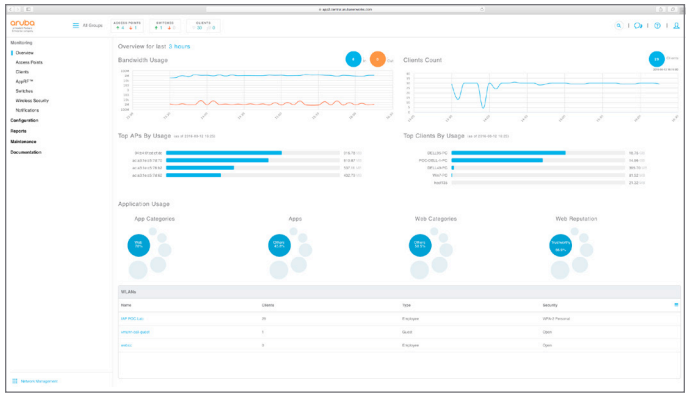Click the browser back arrow
This screenshot has height=397, width=689.
(x=11, y=9)
